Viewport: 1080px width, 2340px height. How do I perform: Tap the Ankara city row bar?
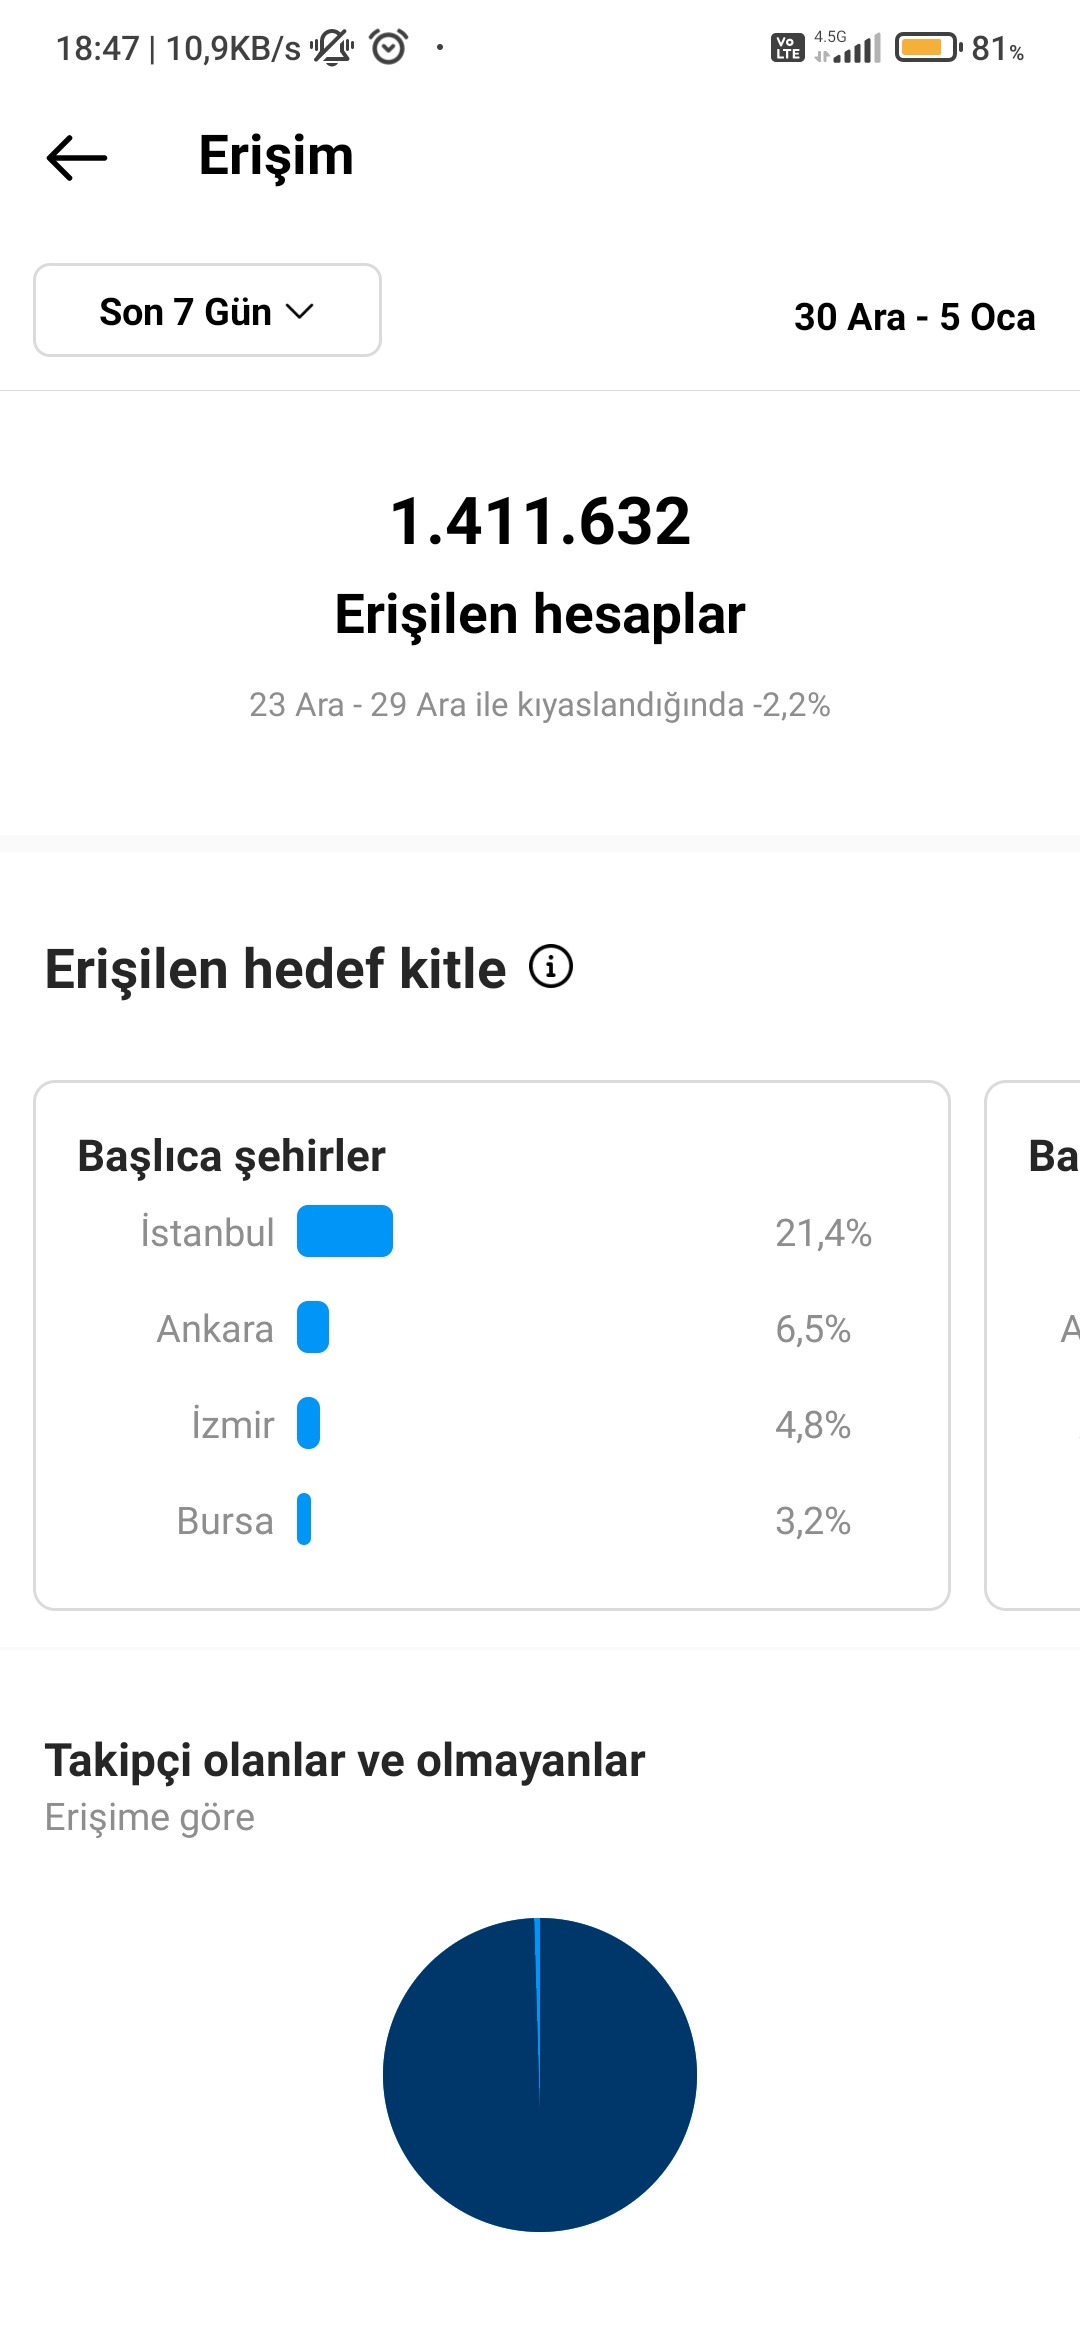point(313,1327)
